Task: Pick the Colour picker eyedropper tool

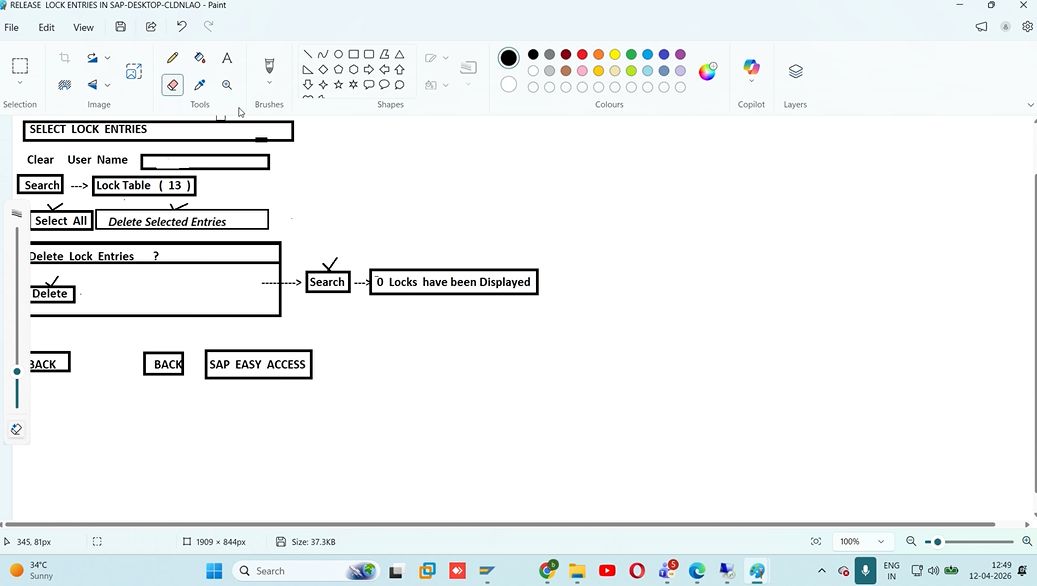Action: [x=200, y=86]
